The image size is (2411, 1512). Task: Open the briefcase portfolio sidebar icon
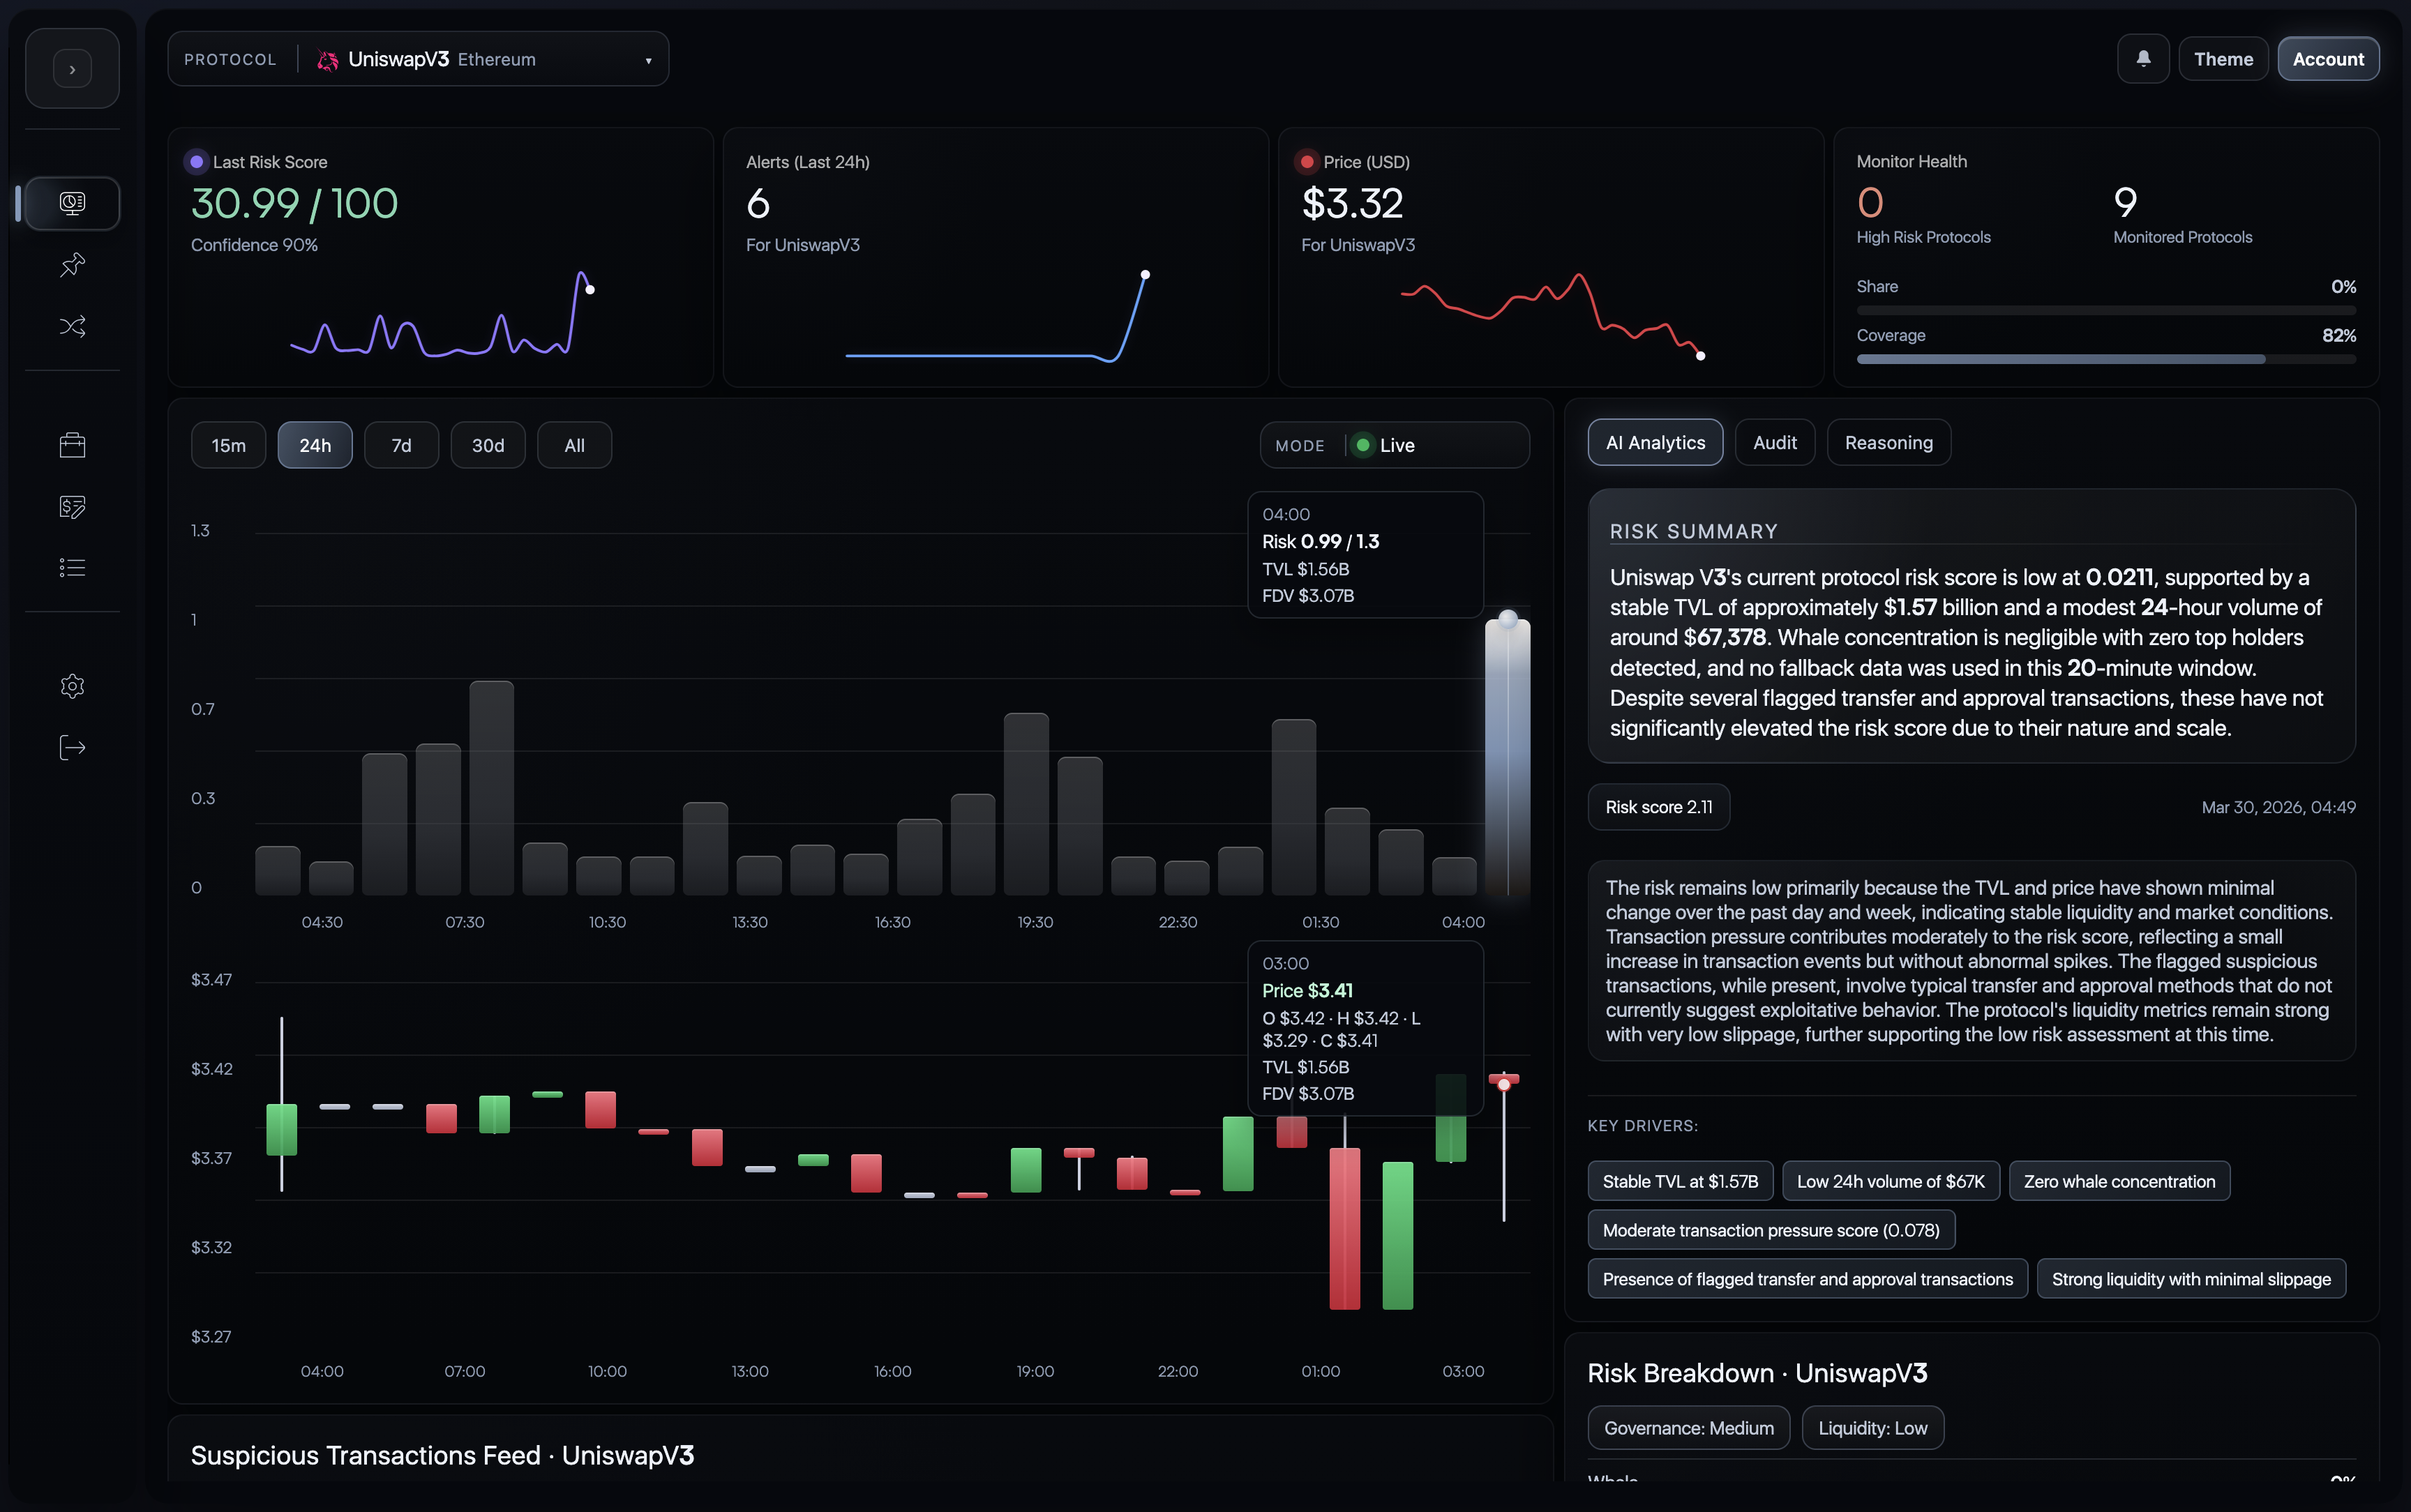tap(72, 445)
